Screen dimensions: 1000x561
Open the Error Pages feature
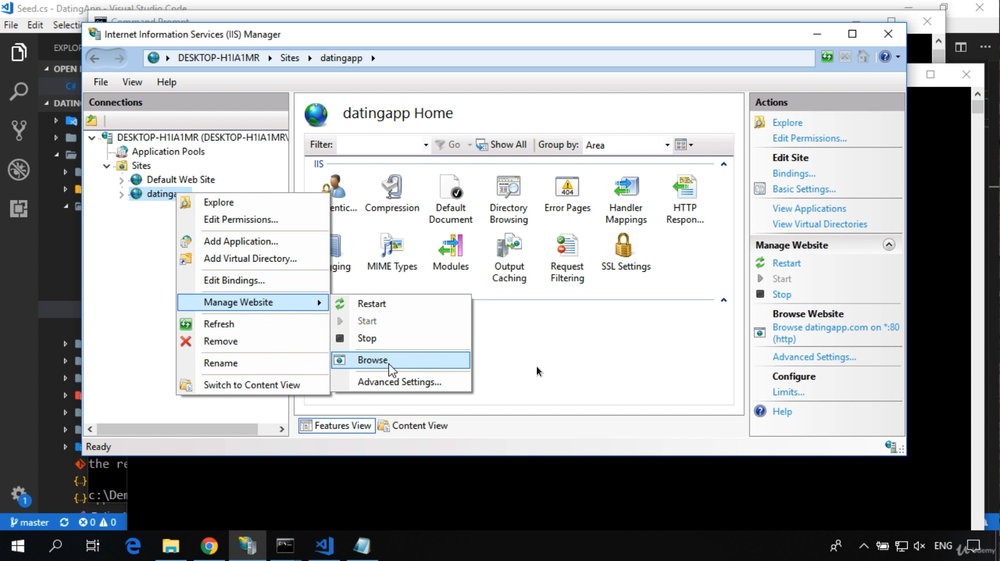pos(567,194)
